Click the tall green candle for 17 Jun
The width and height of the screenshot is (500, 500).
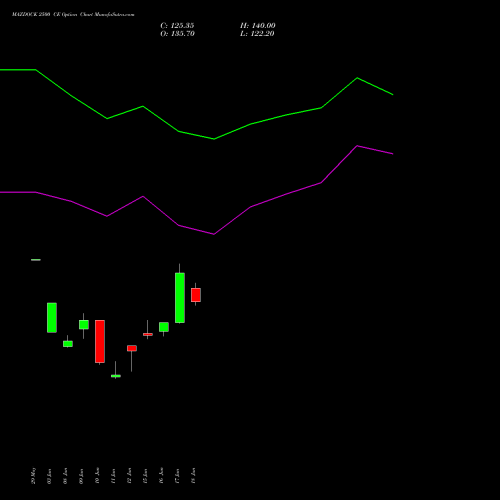coord(180,298)
